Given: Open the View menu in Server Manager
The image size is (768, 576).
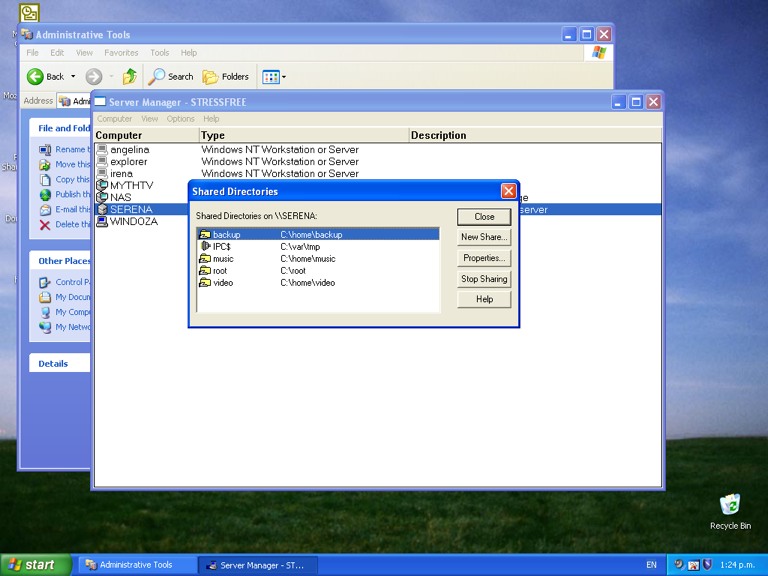Looking at the screenshot, I should pyautogui.click(x=149, y=119).
